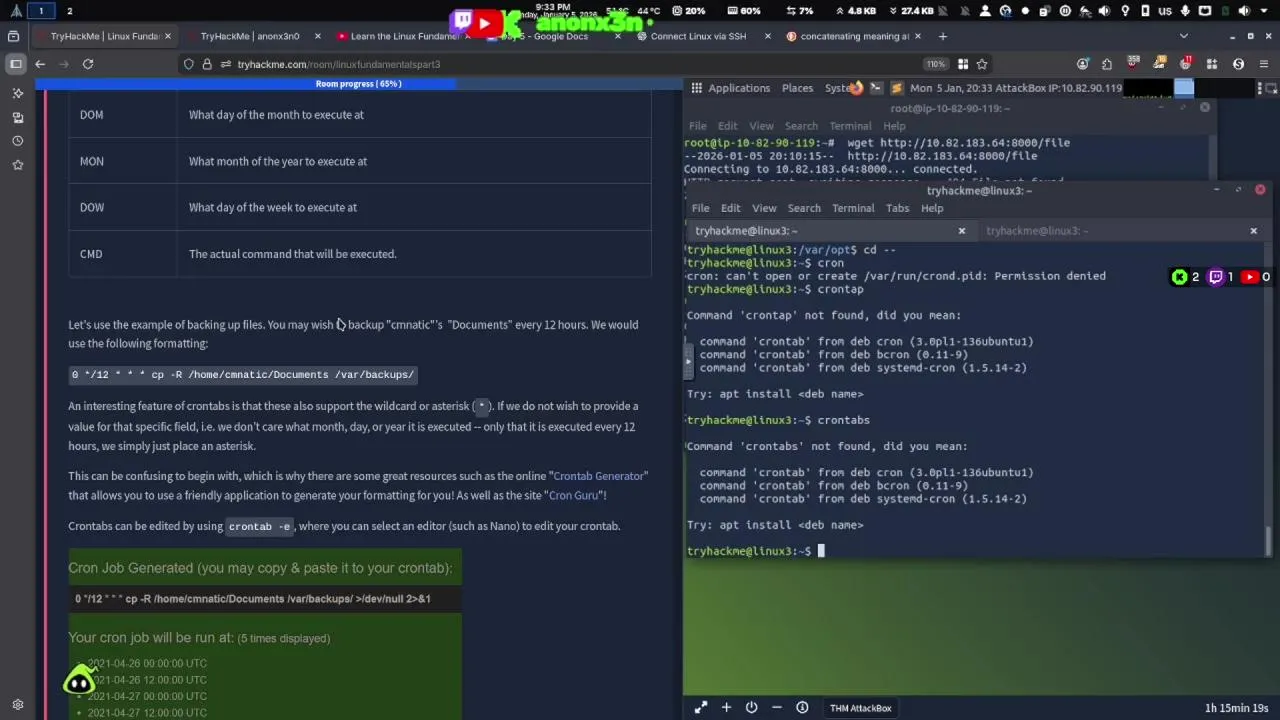This screenshot has height=720, width=1280.
Task: Go back to previous browser page
Action: (40, 64)
